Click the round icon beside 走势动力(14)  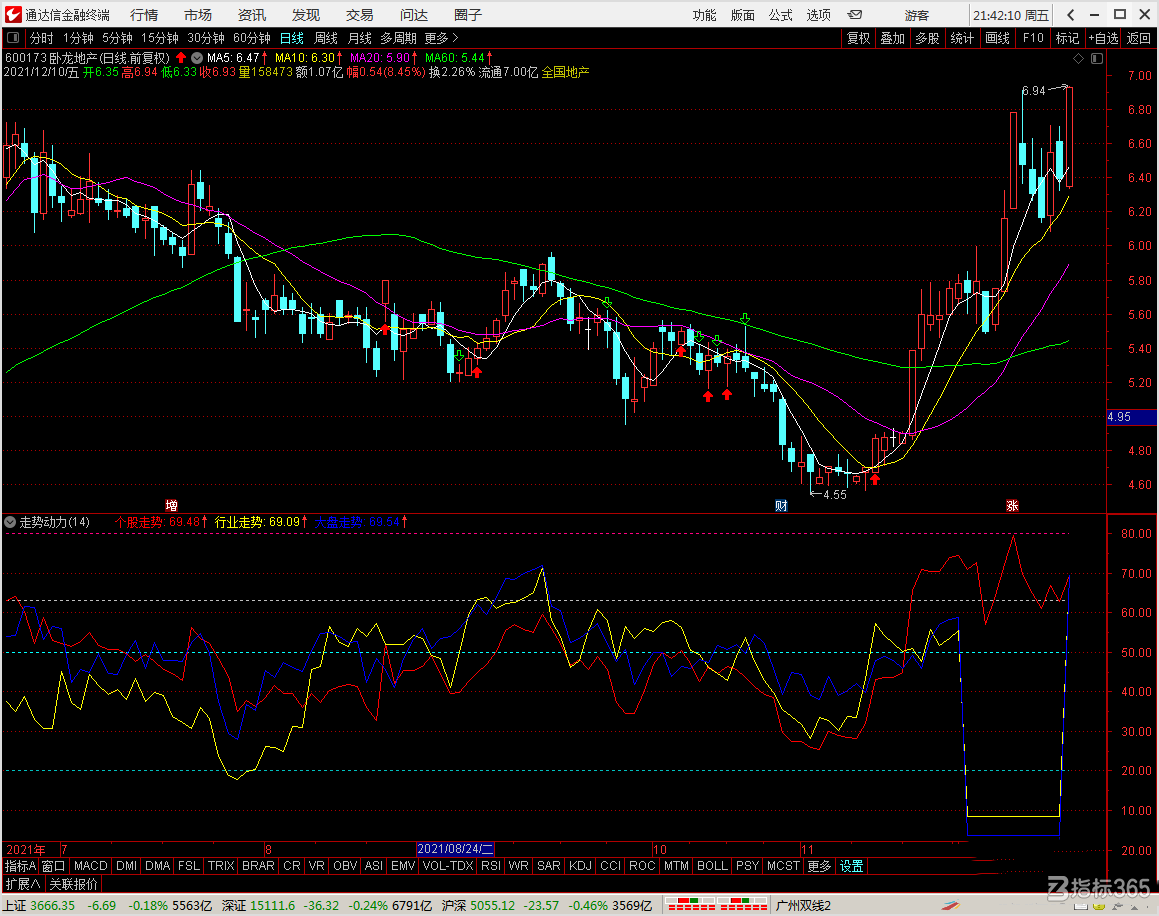10,522
